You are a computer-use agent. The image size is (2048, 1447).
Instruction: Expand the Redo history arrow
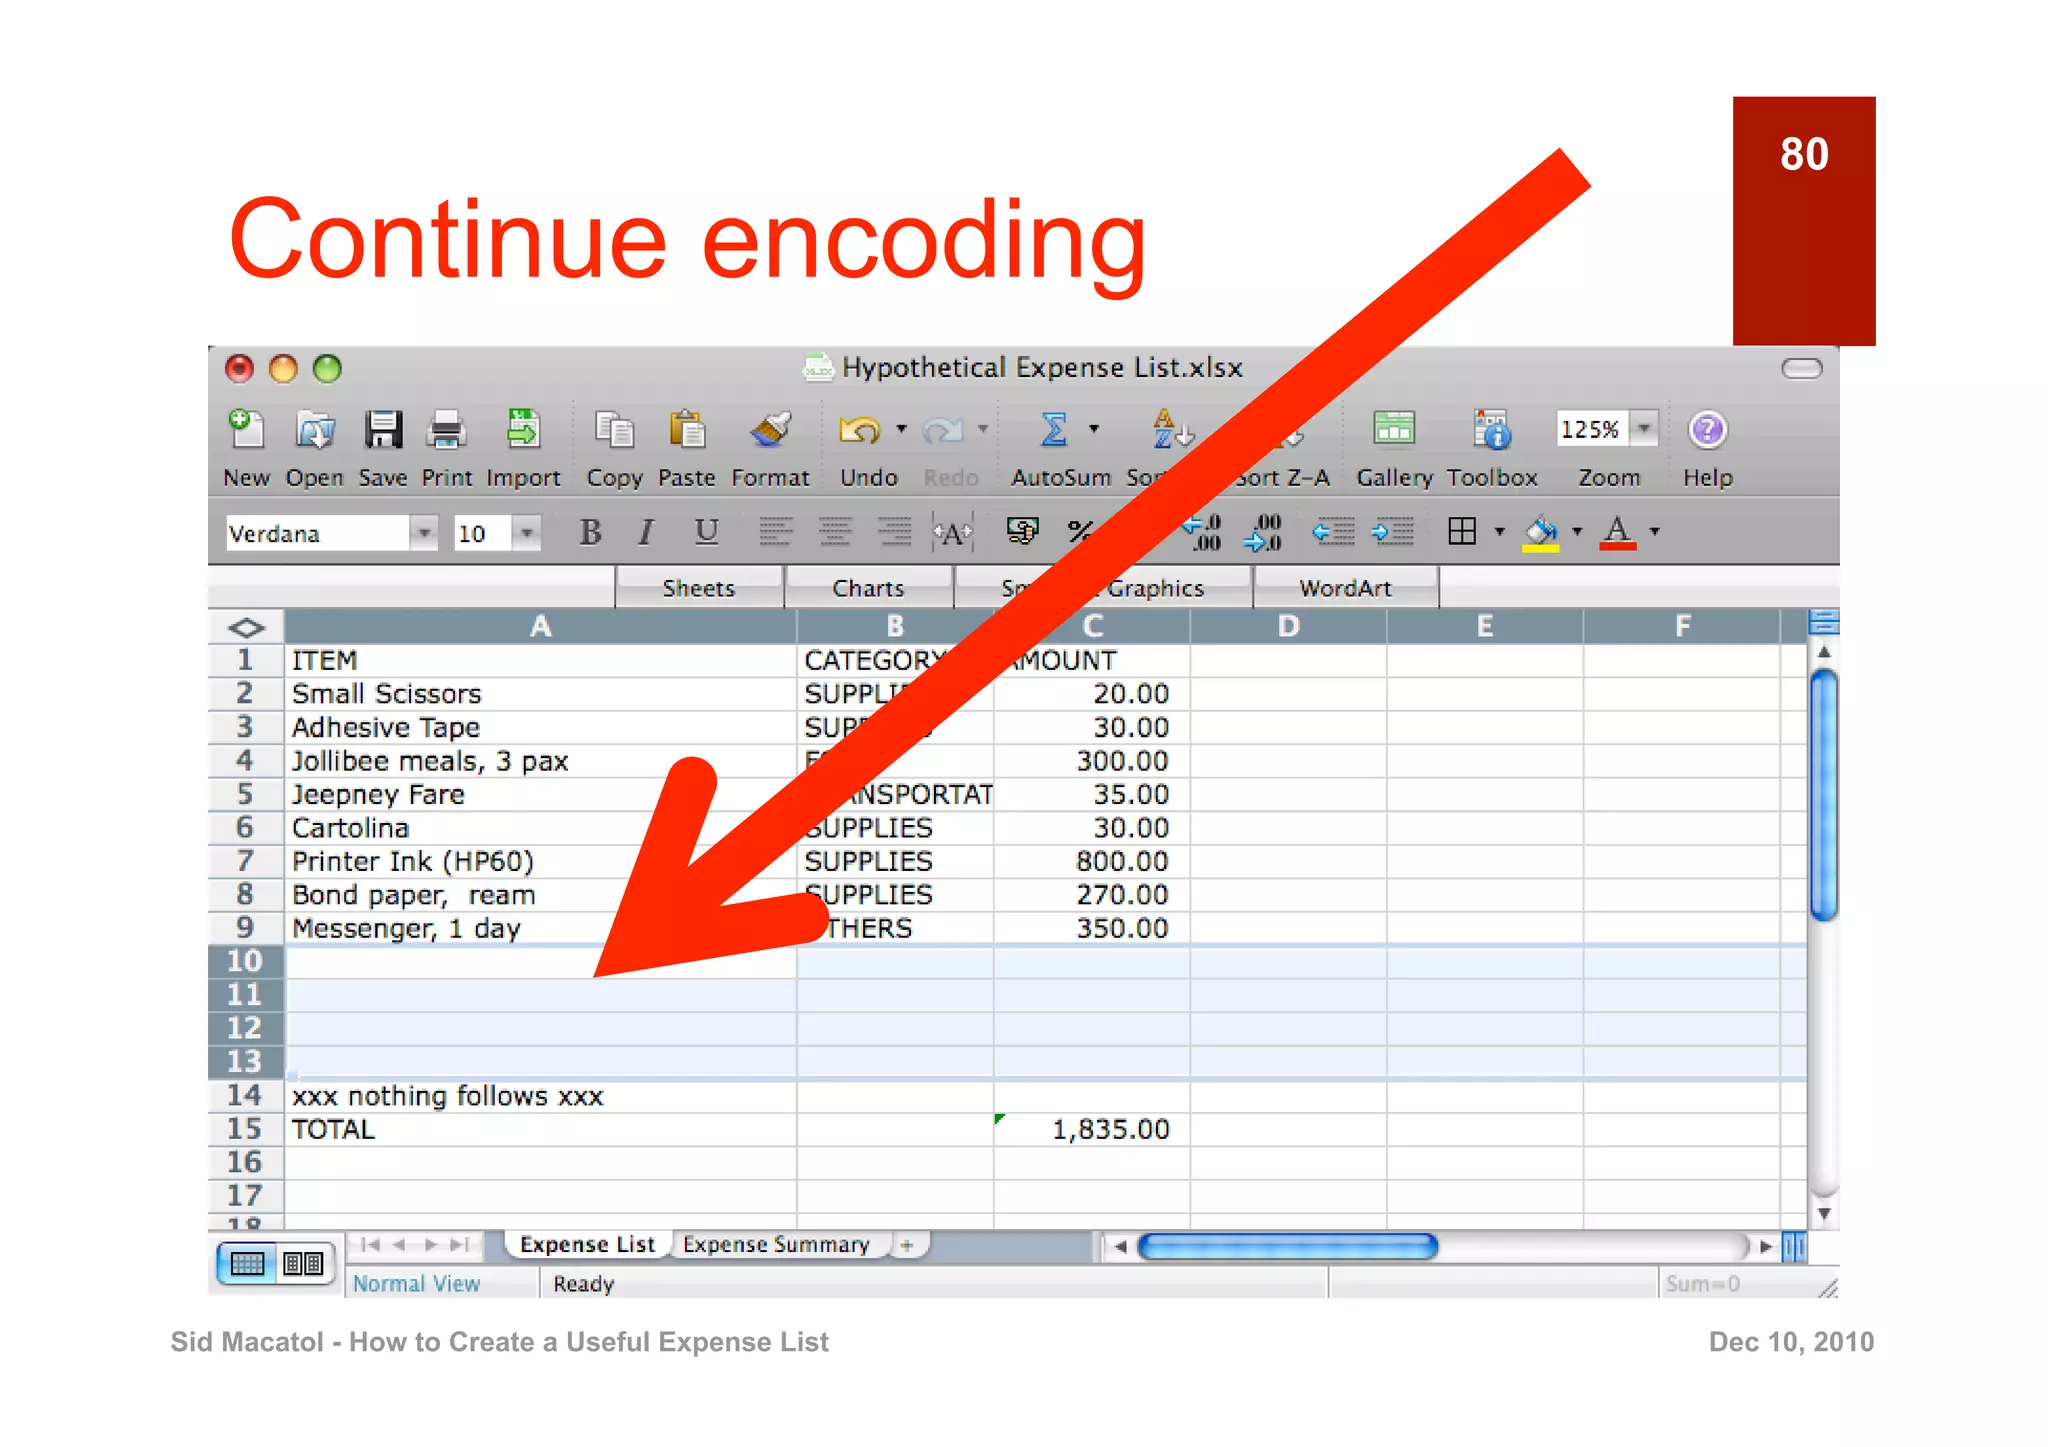[983, 428]
